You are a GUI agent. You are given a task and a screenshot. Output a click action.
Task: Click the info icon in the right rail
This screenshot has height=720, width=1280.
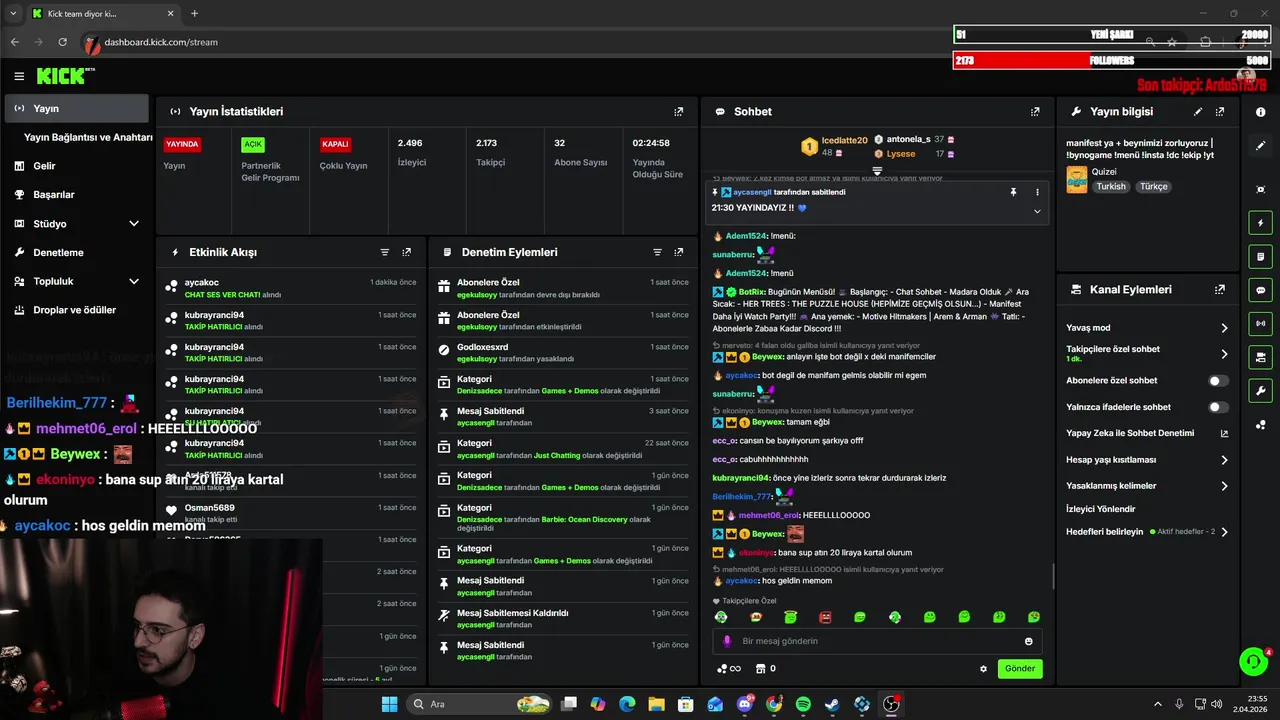click(1261, 112)
